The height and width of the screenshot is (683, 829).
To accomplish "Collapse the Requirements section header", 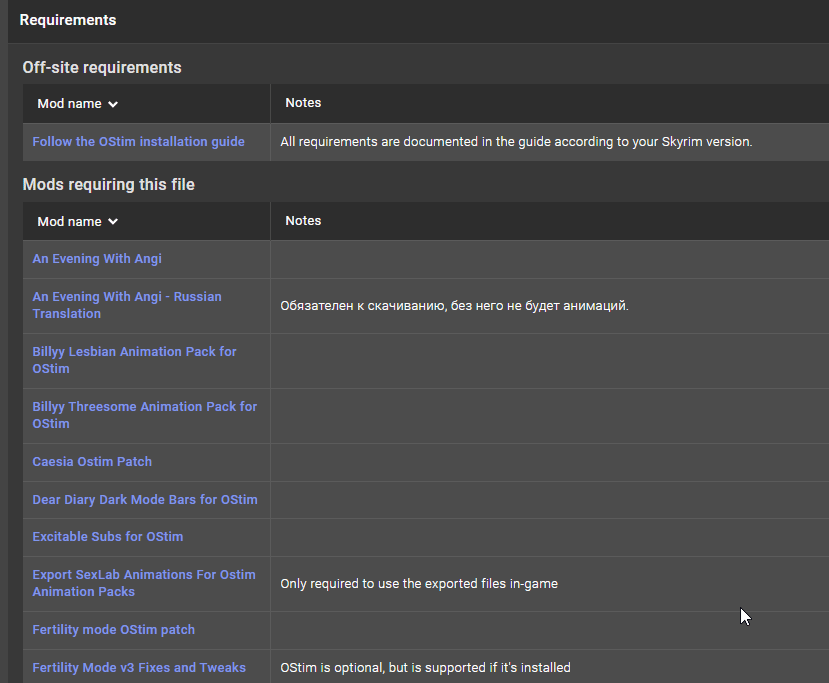I will point(68,20).
